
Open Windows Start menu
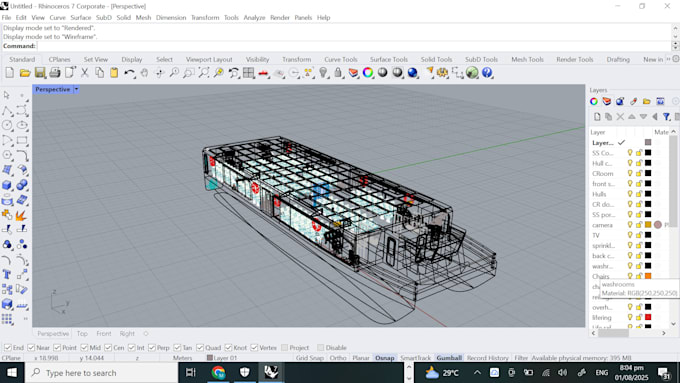pyautogui.click(x=12, y=373)
